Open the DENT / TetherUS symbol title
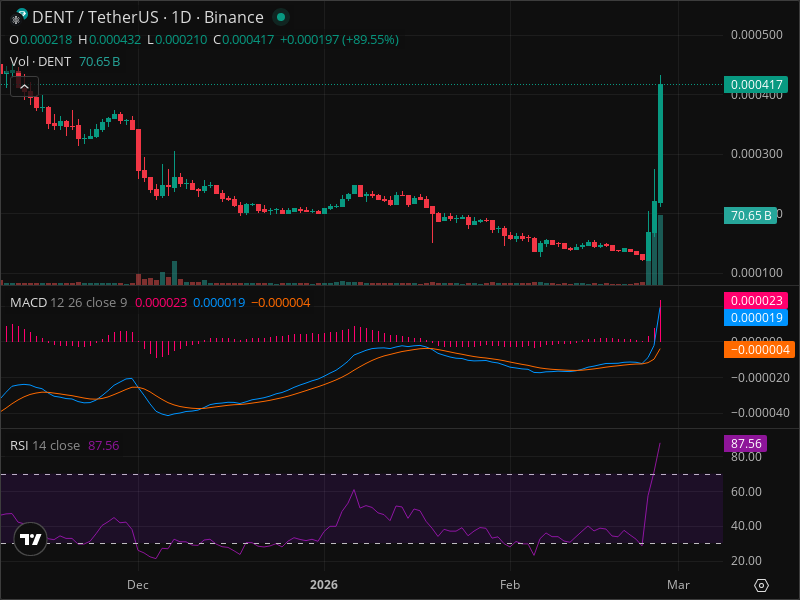Image resolution: width=800 pixels, height=600 pixels. coord(148,17)
